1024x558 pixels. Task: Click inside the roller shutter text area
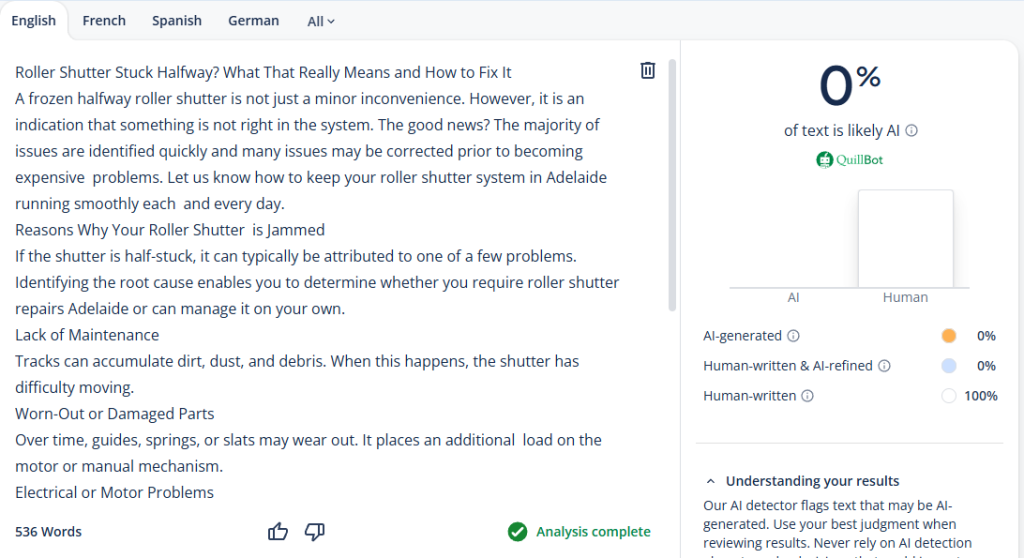tap(320, 280)
